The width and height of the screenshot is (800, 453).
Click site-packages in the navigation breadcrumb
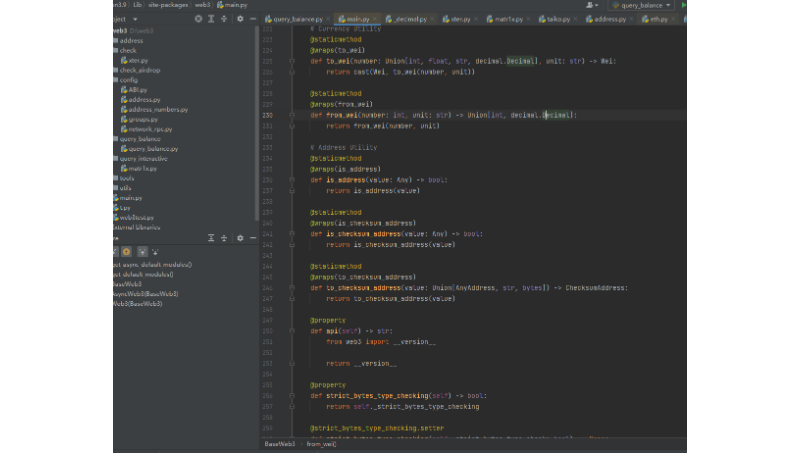tap(168, 5)
